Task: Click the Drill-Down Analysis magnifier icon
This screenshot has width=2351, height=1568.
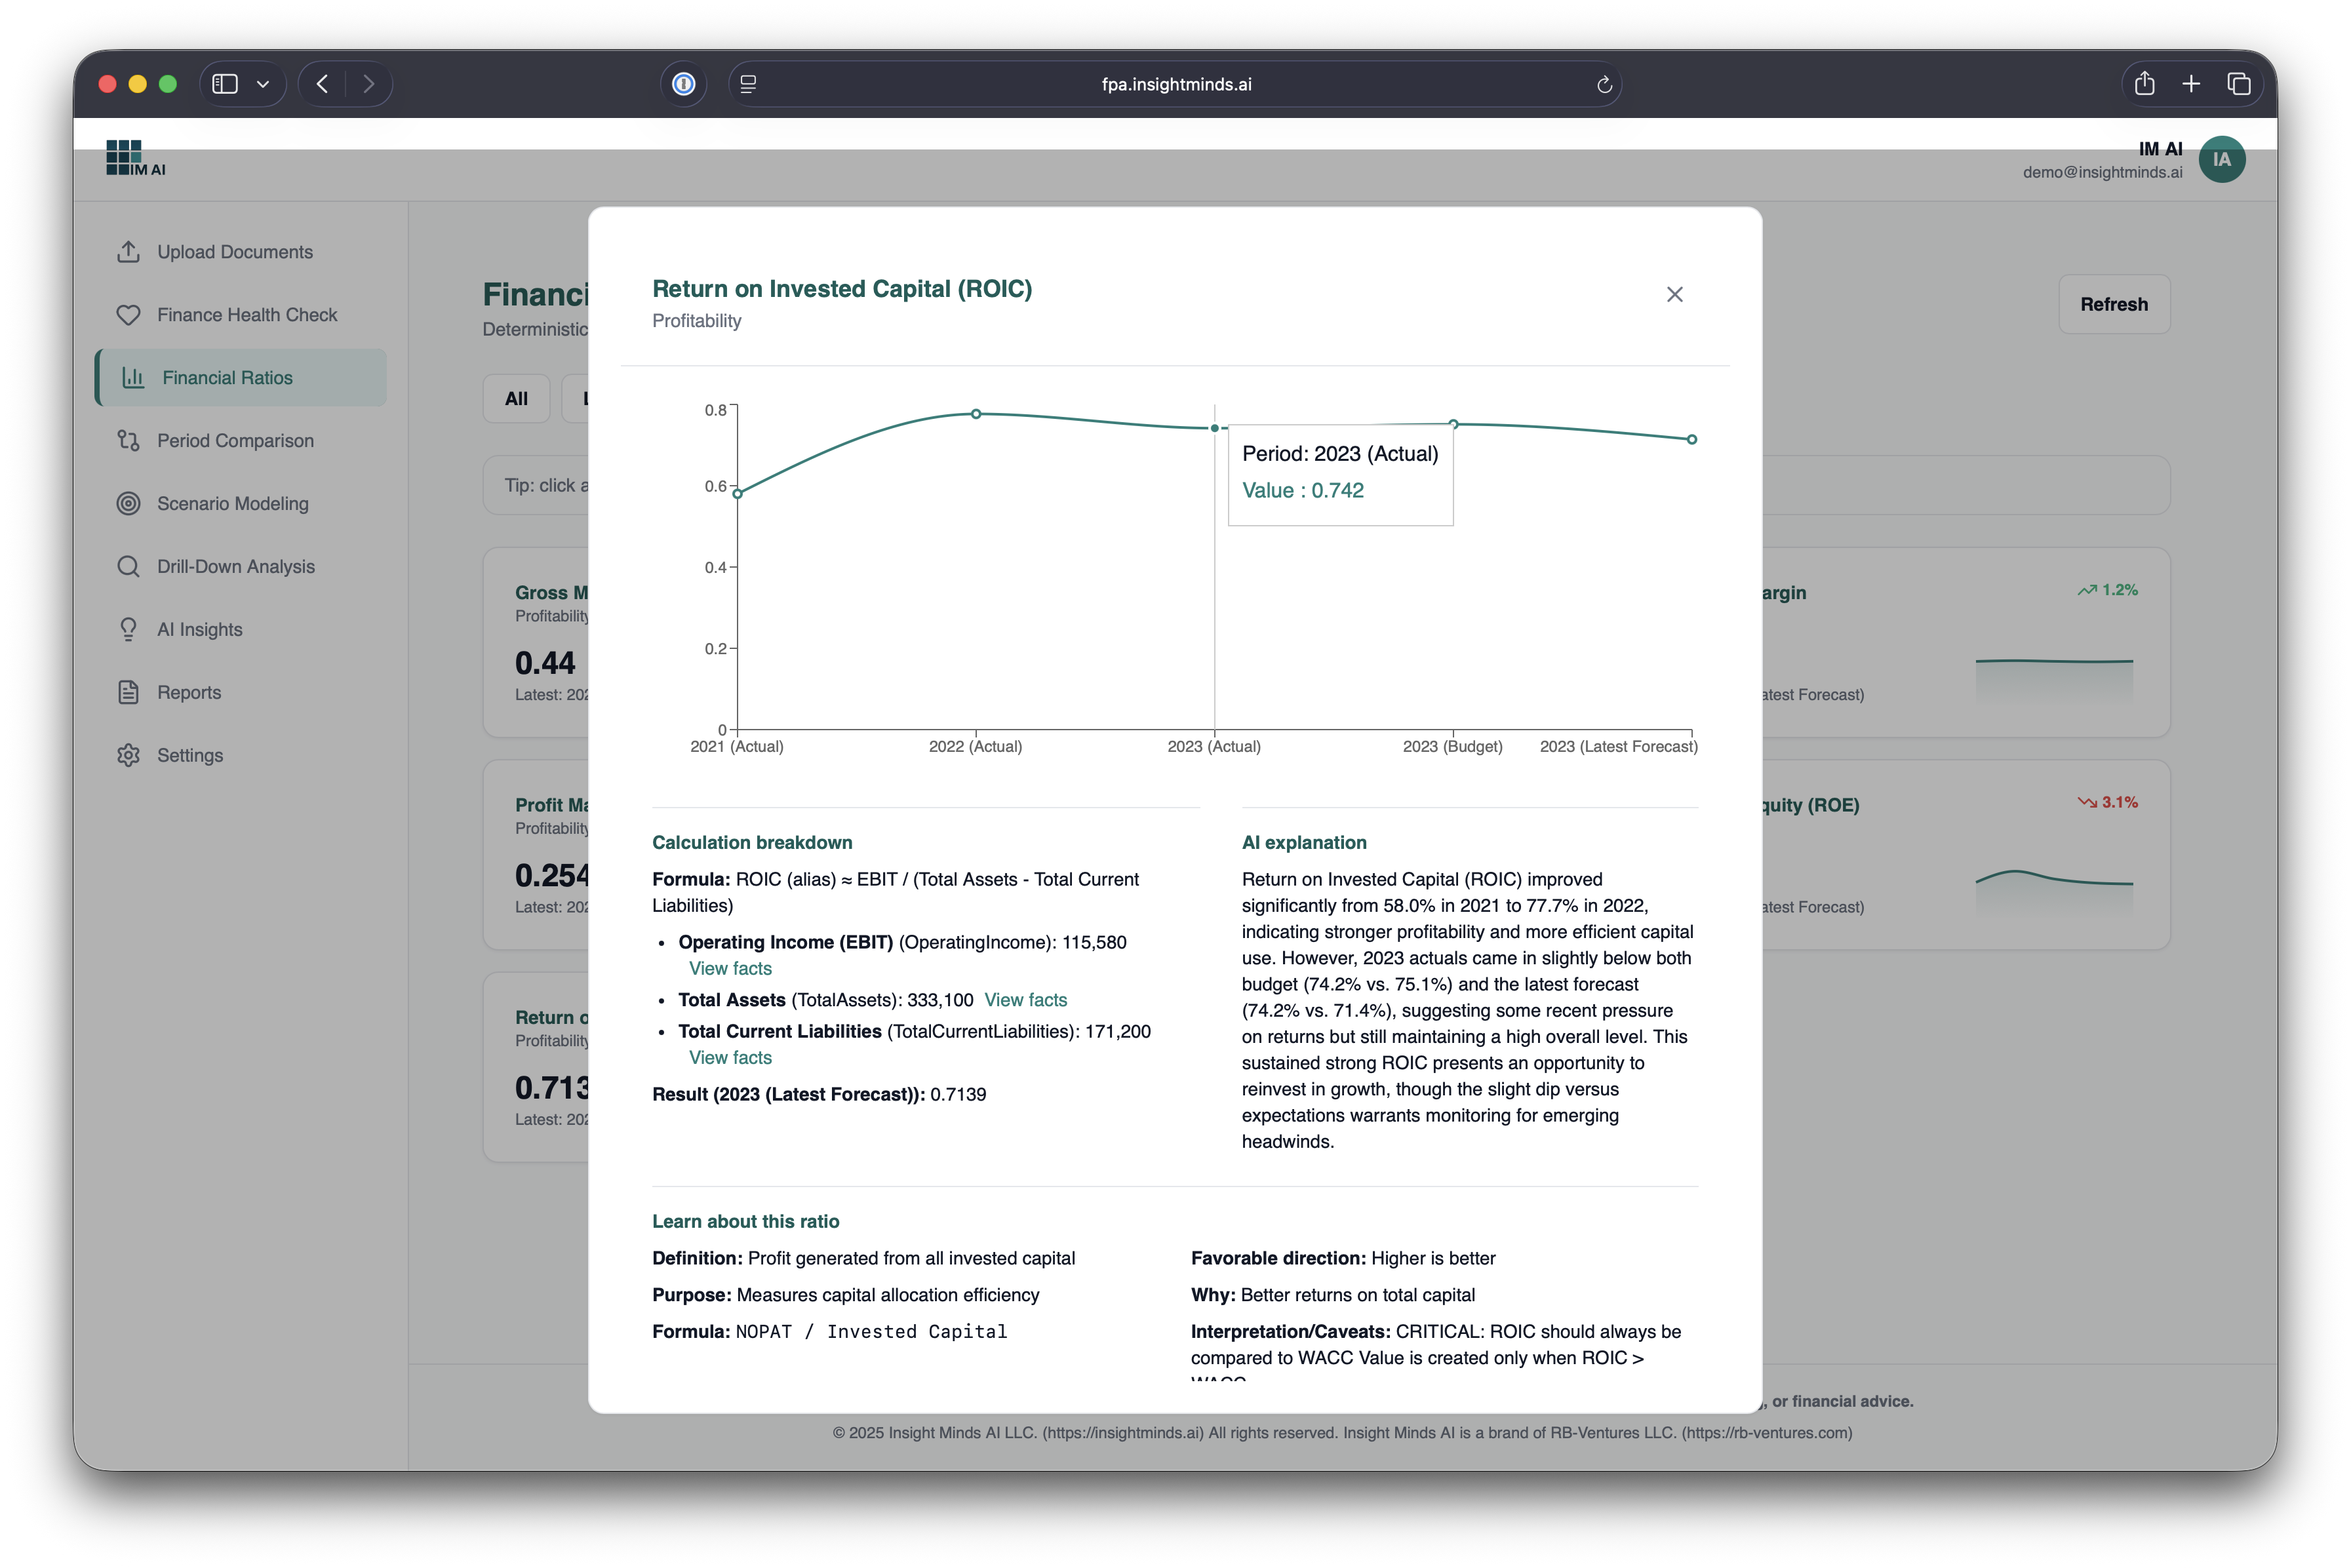Action: click(x=128, y=567)
